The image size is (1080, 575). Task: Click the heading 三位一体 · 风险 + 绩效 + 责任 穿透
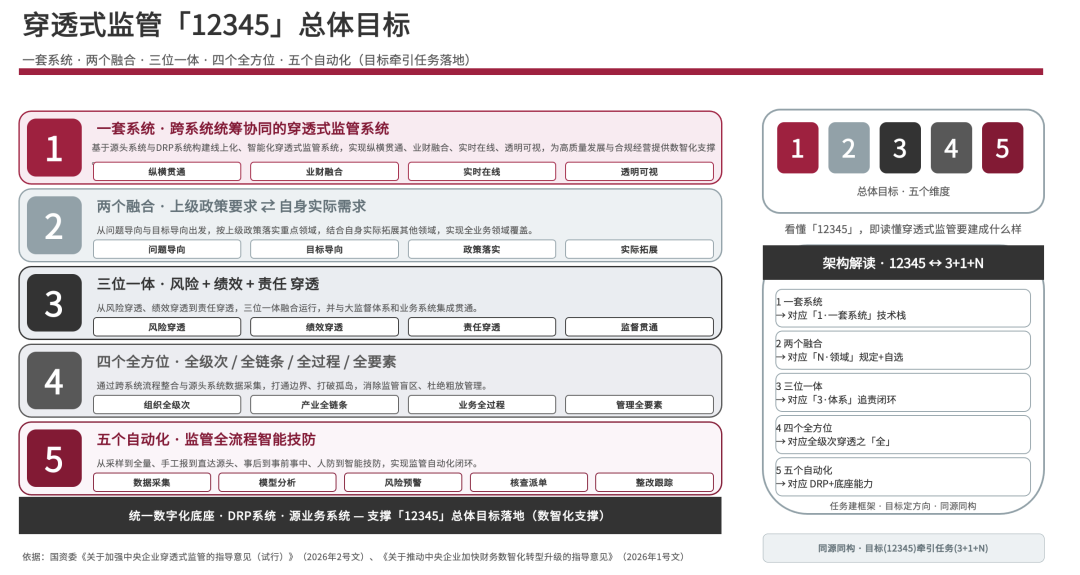coord(208,284)
